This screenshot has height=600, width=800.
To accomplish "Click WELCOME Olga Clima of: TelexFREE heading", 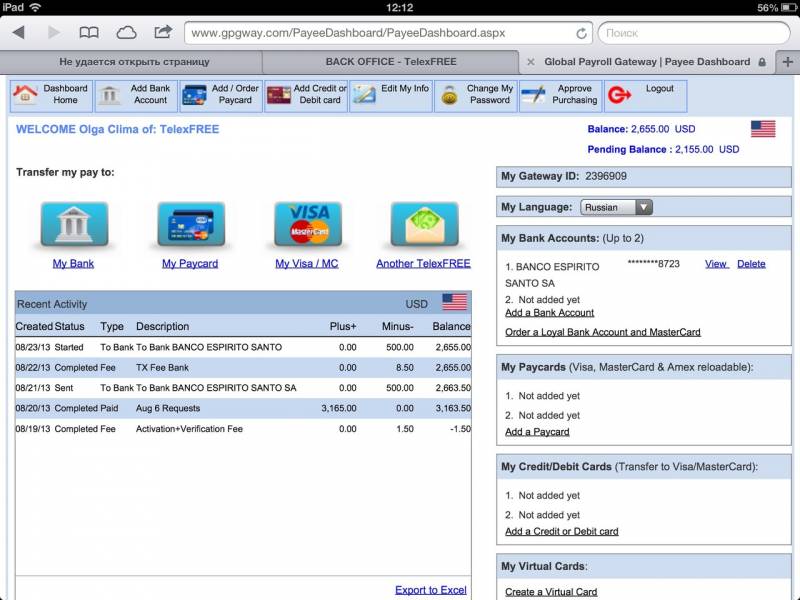I will point(117,129).
